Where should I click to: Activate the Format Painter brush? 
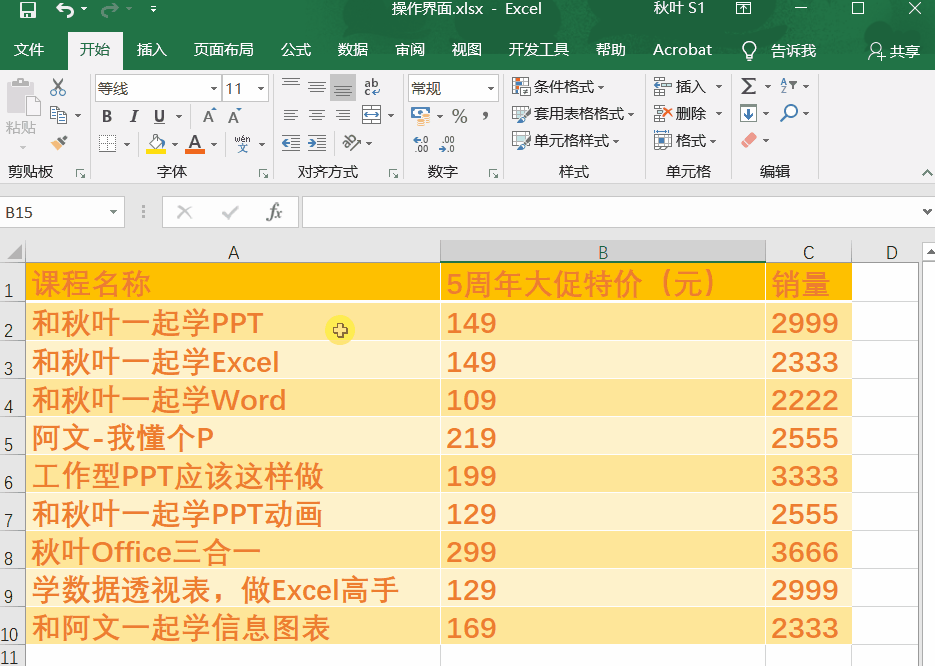coord(58,143)
